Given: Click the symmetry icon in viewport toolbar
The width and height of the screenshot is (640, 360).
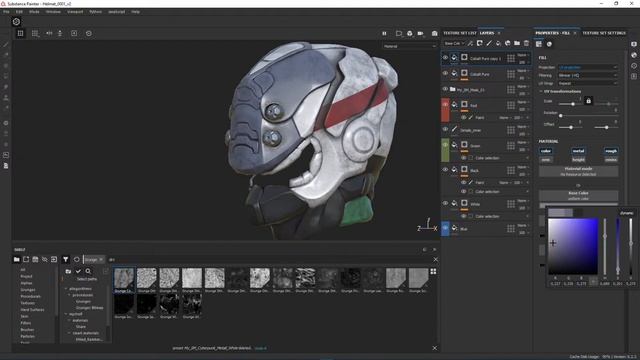Looking at the screenshot, I should pos(49,33).
